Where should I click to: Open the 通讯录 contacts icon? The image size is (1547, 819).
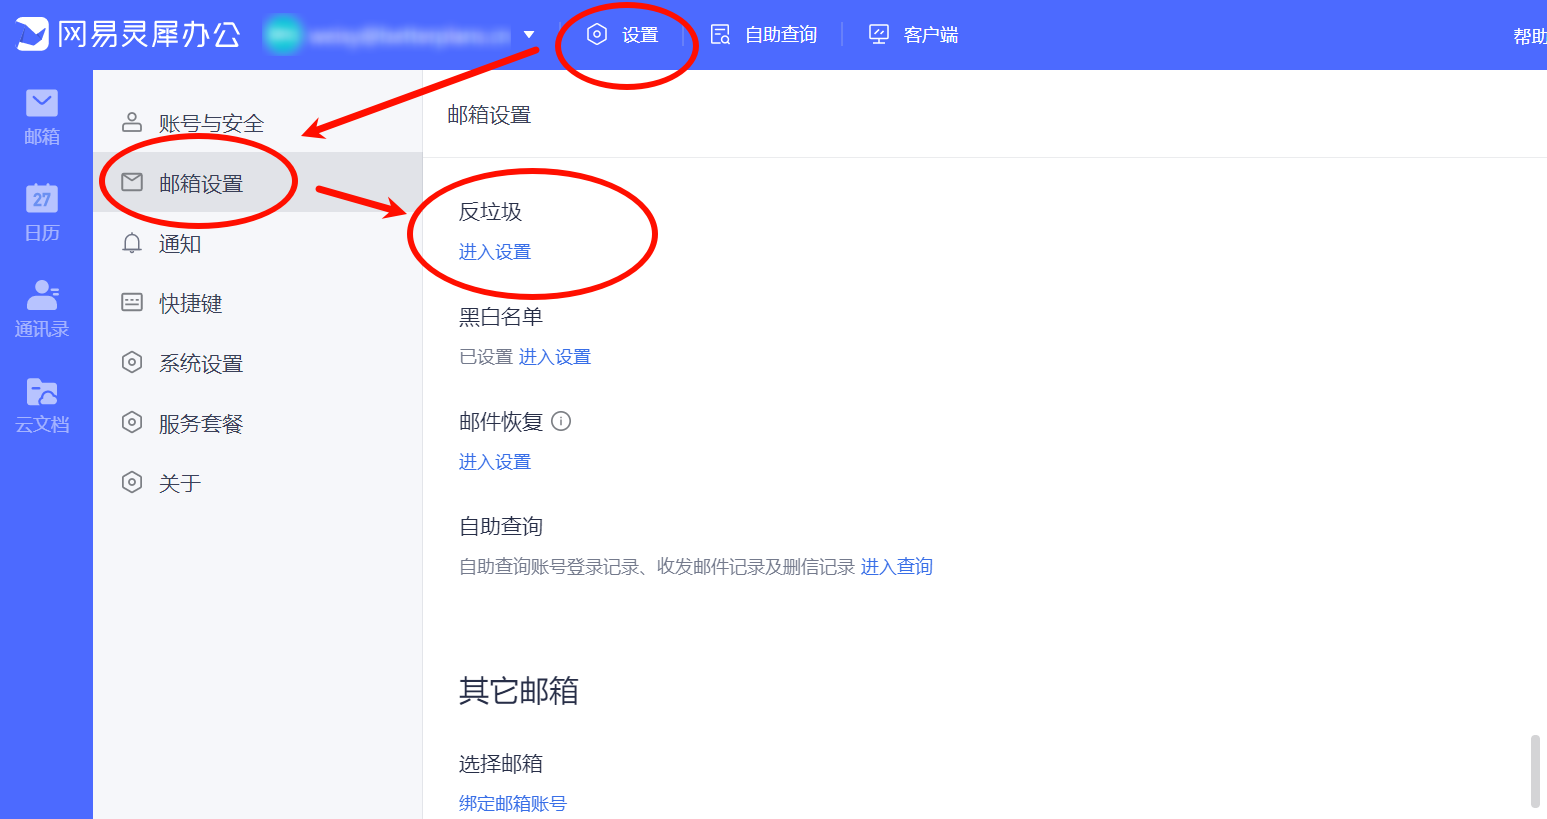click(x=42, y=295)
